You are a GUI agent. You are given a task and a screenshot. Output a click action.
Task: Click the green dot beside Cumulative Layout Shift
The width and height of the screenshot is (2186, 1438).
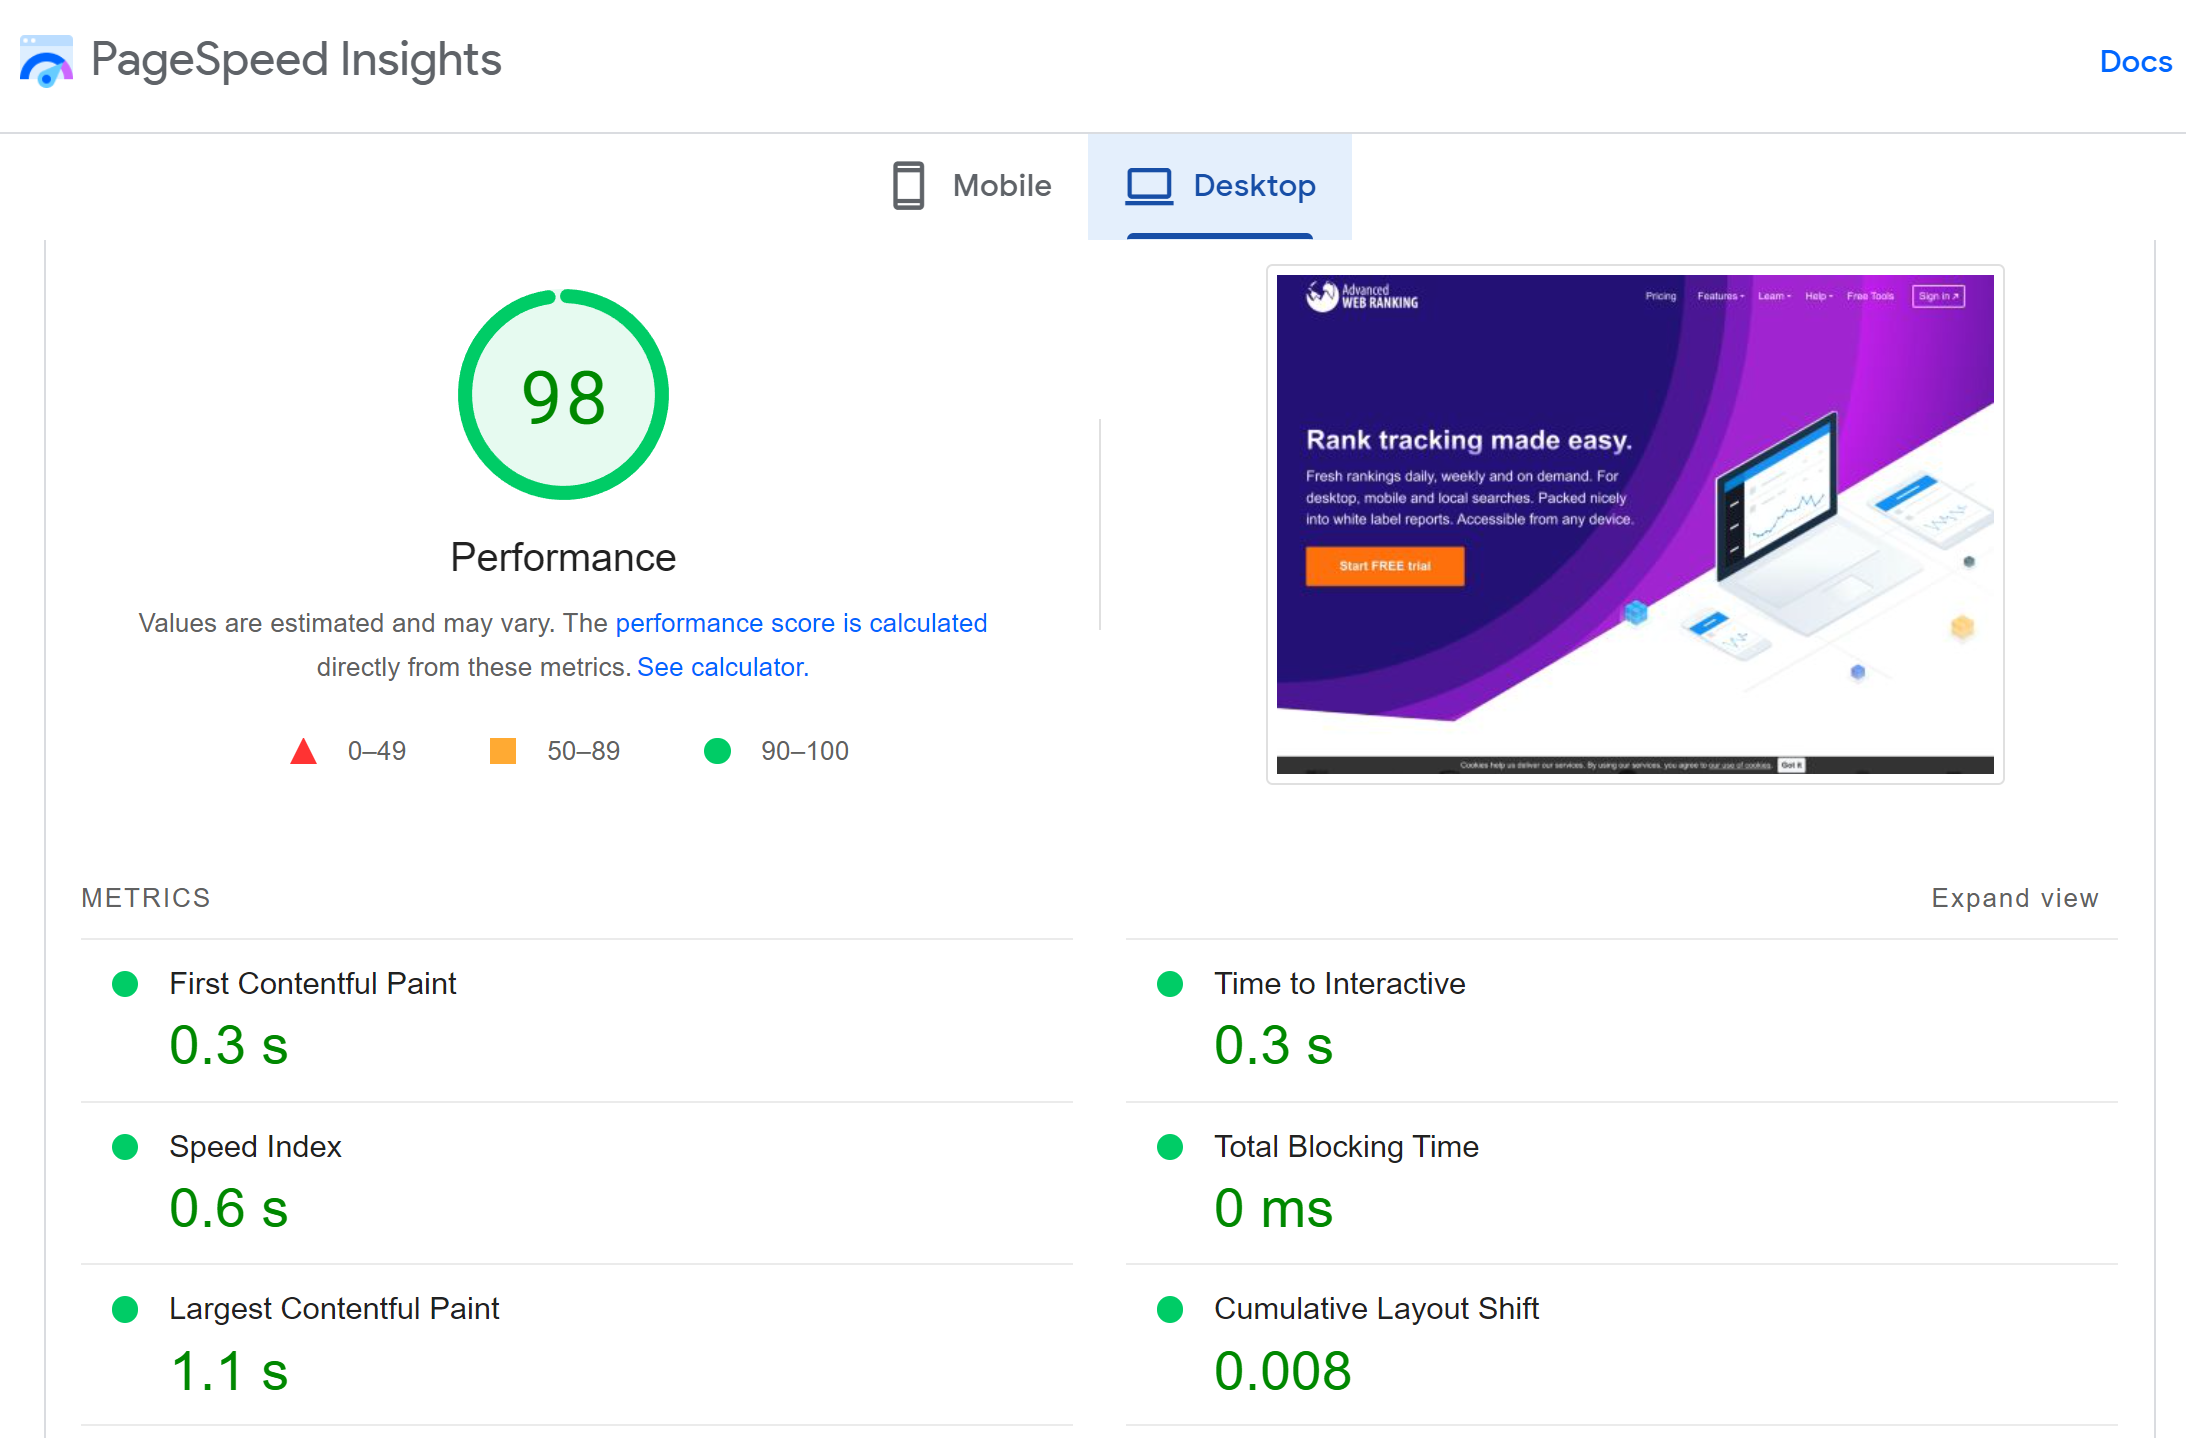pos(1169,1309)
